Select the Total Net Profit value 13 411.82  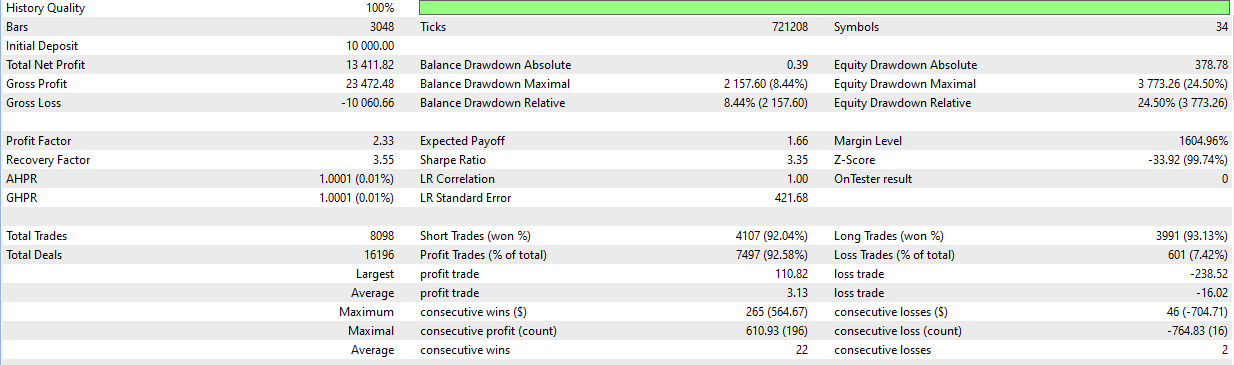point(370,65)
